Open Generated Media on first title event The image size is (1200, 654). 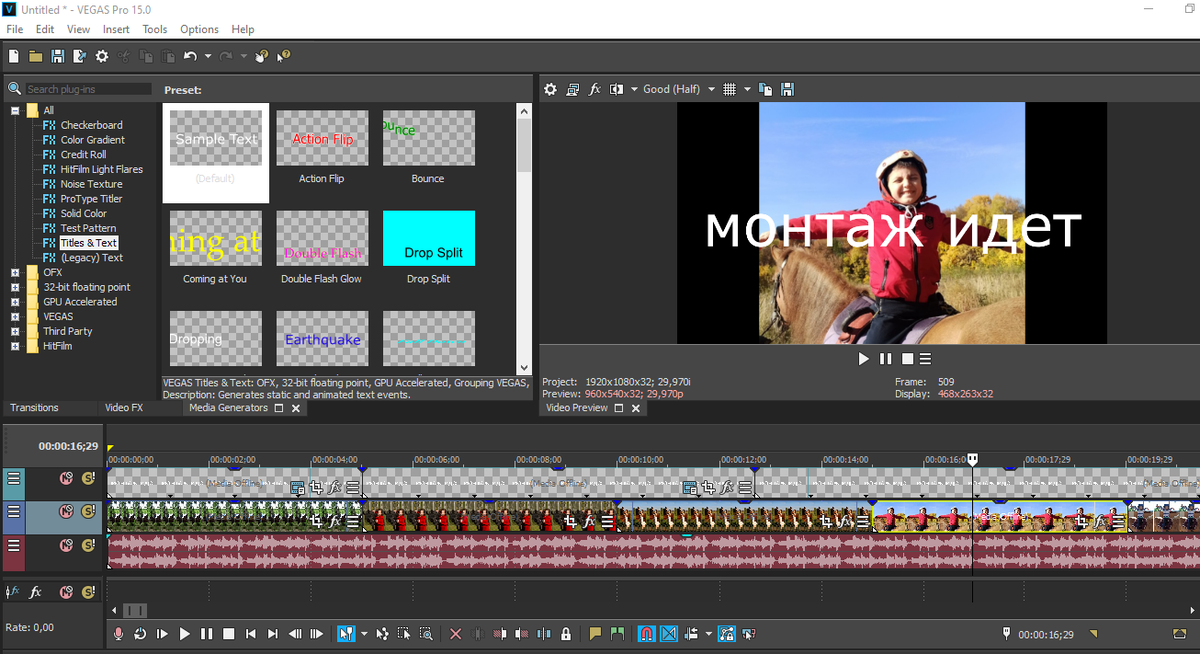point(297,488)
